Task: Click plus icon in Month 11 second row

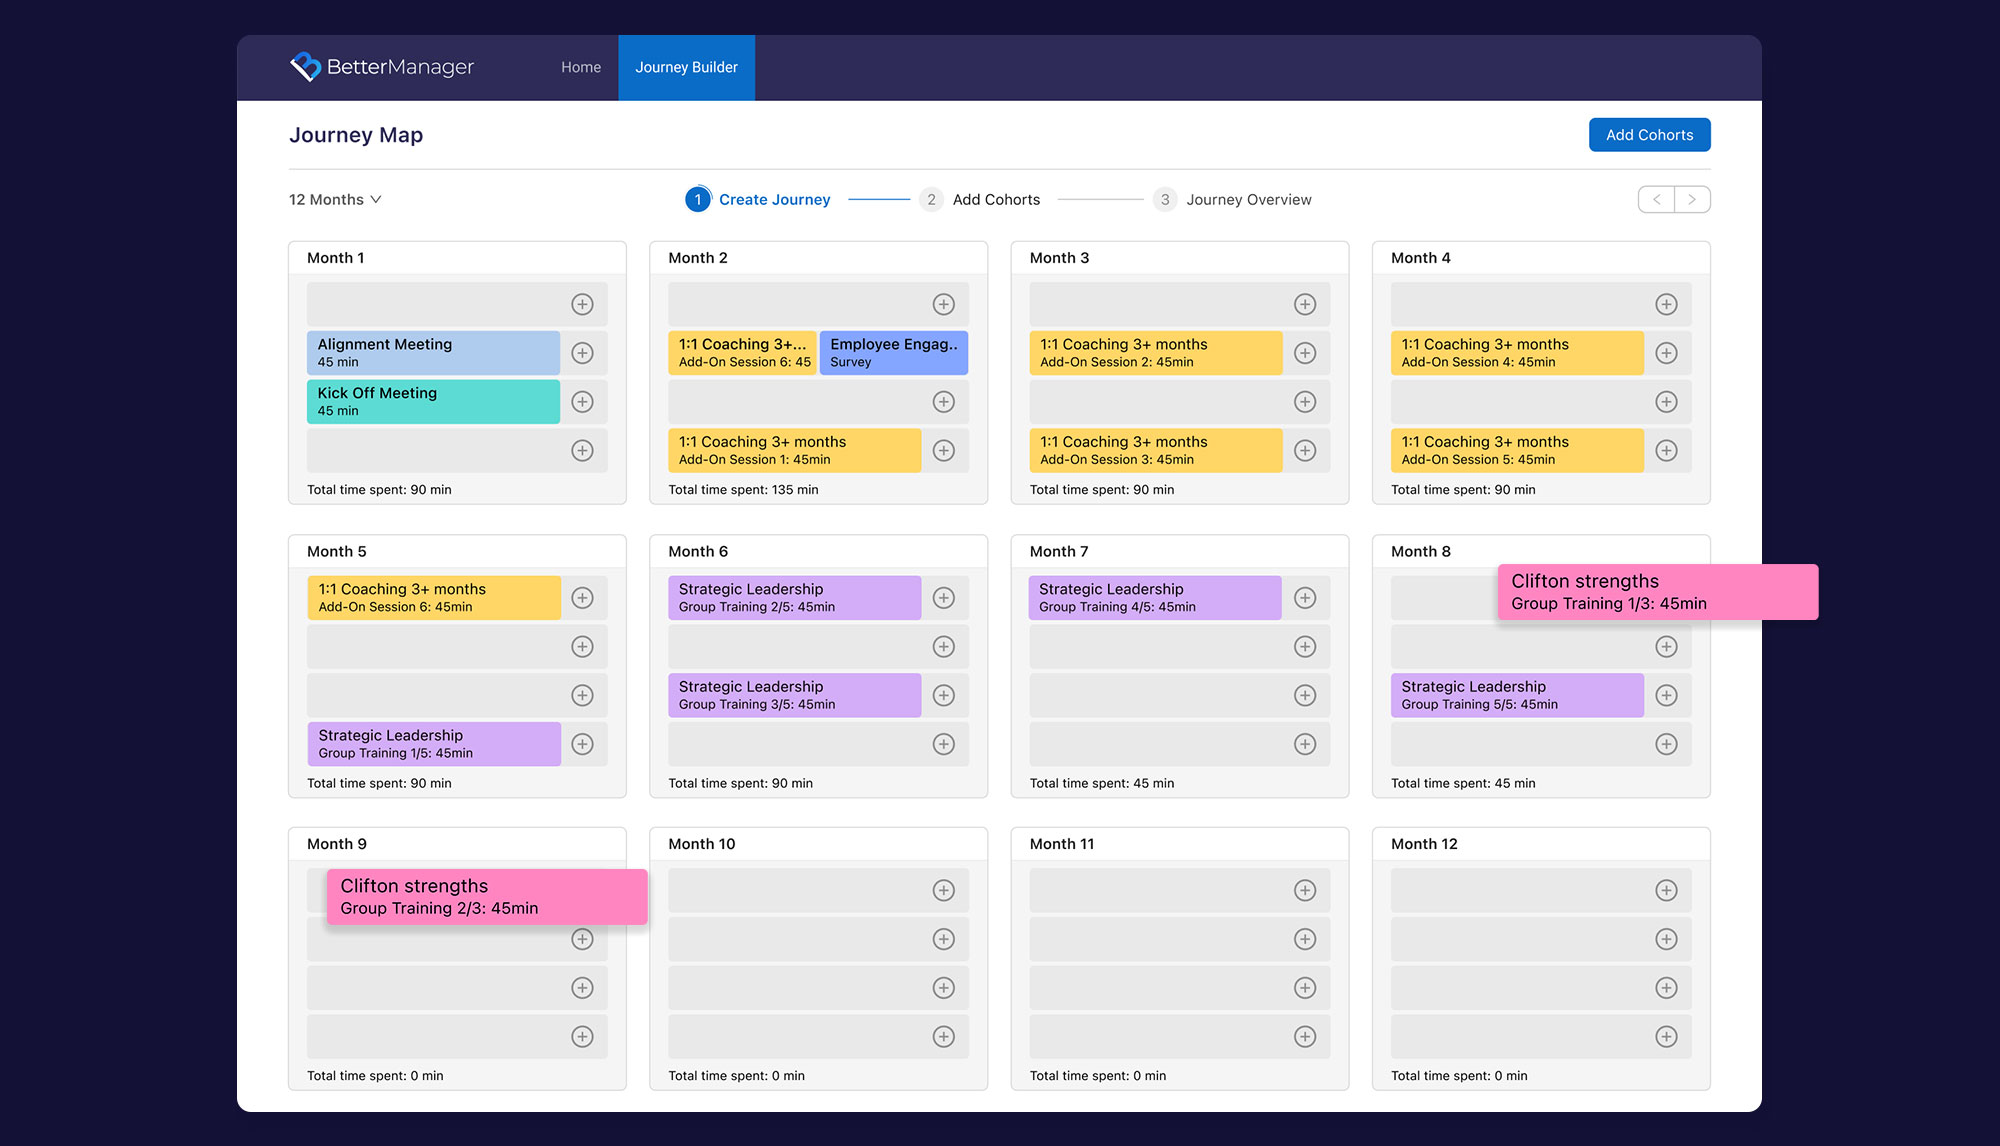Action: pyautogui.click(x=1305, y=940)
